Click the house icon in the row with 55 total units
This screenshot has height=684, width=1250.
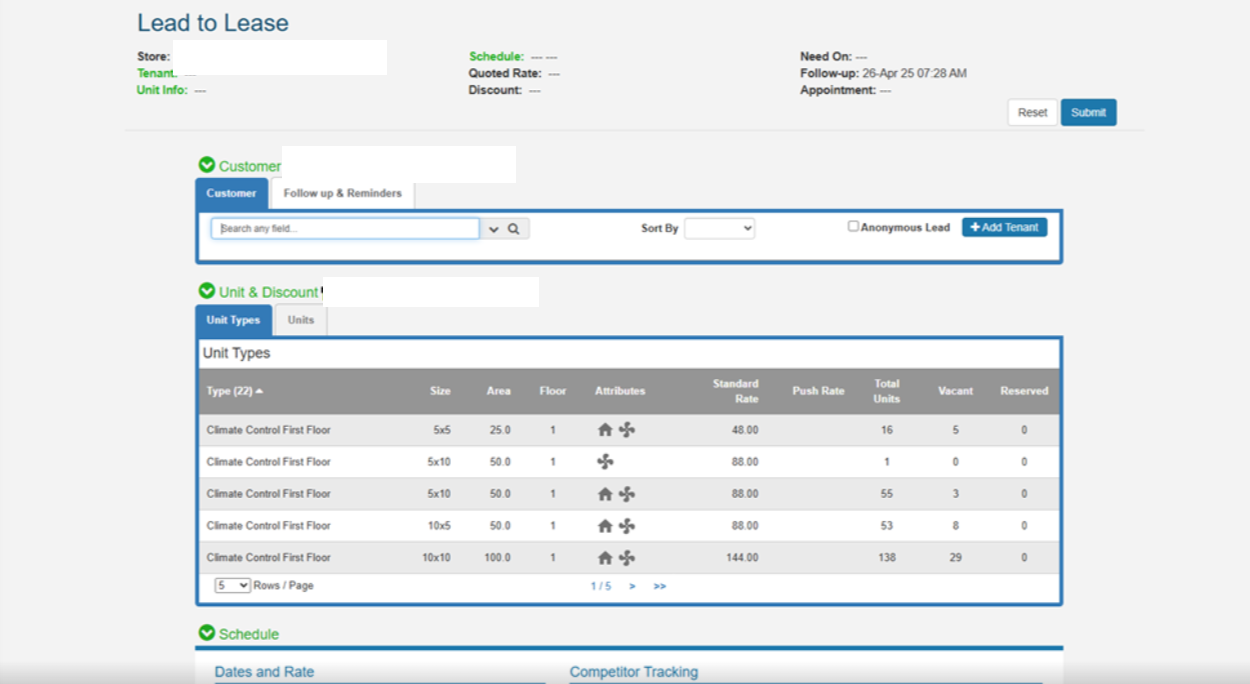[605, 494]
